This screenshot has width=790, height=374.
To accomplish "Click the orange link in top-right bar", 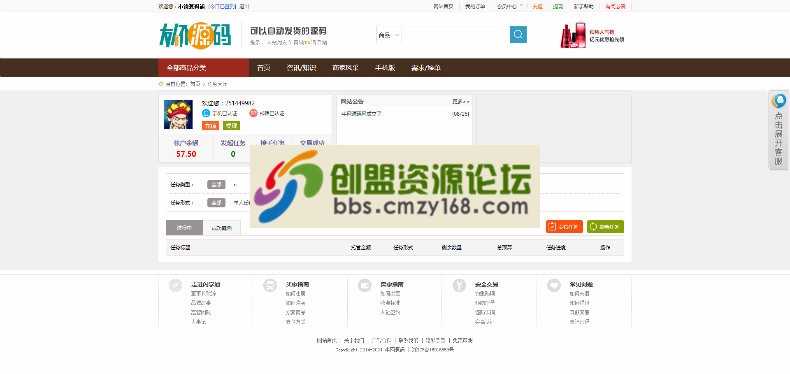I will [x=538, y=7].
